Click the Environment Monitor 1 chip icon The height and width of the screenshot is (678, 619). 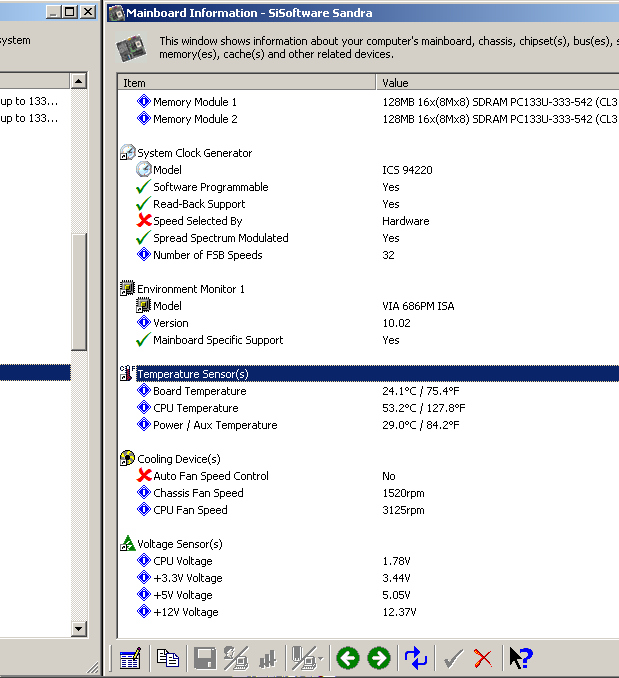click(x=127, y=288)
